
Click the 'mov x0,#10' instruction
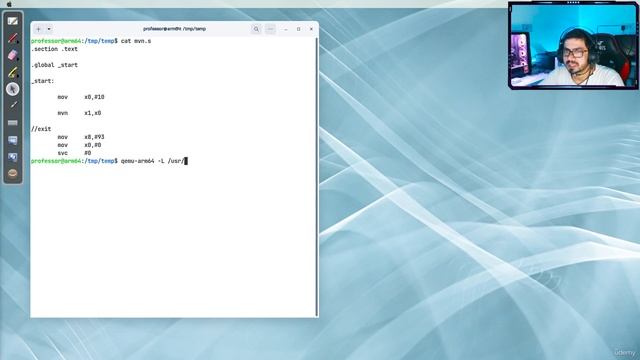(81, 97)
